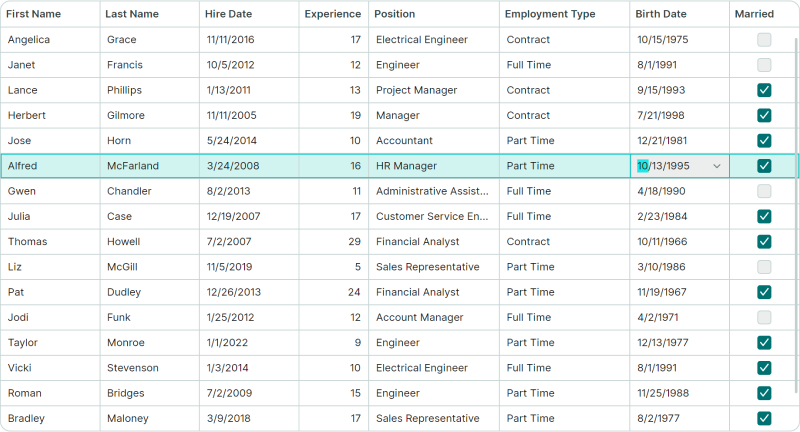Uncheck Married for Bradley Maloney
The height and width of the screenshot is (432, 800).
pos(764,418)
